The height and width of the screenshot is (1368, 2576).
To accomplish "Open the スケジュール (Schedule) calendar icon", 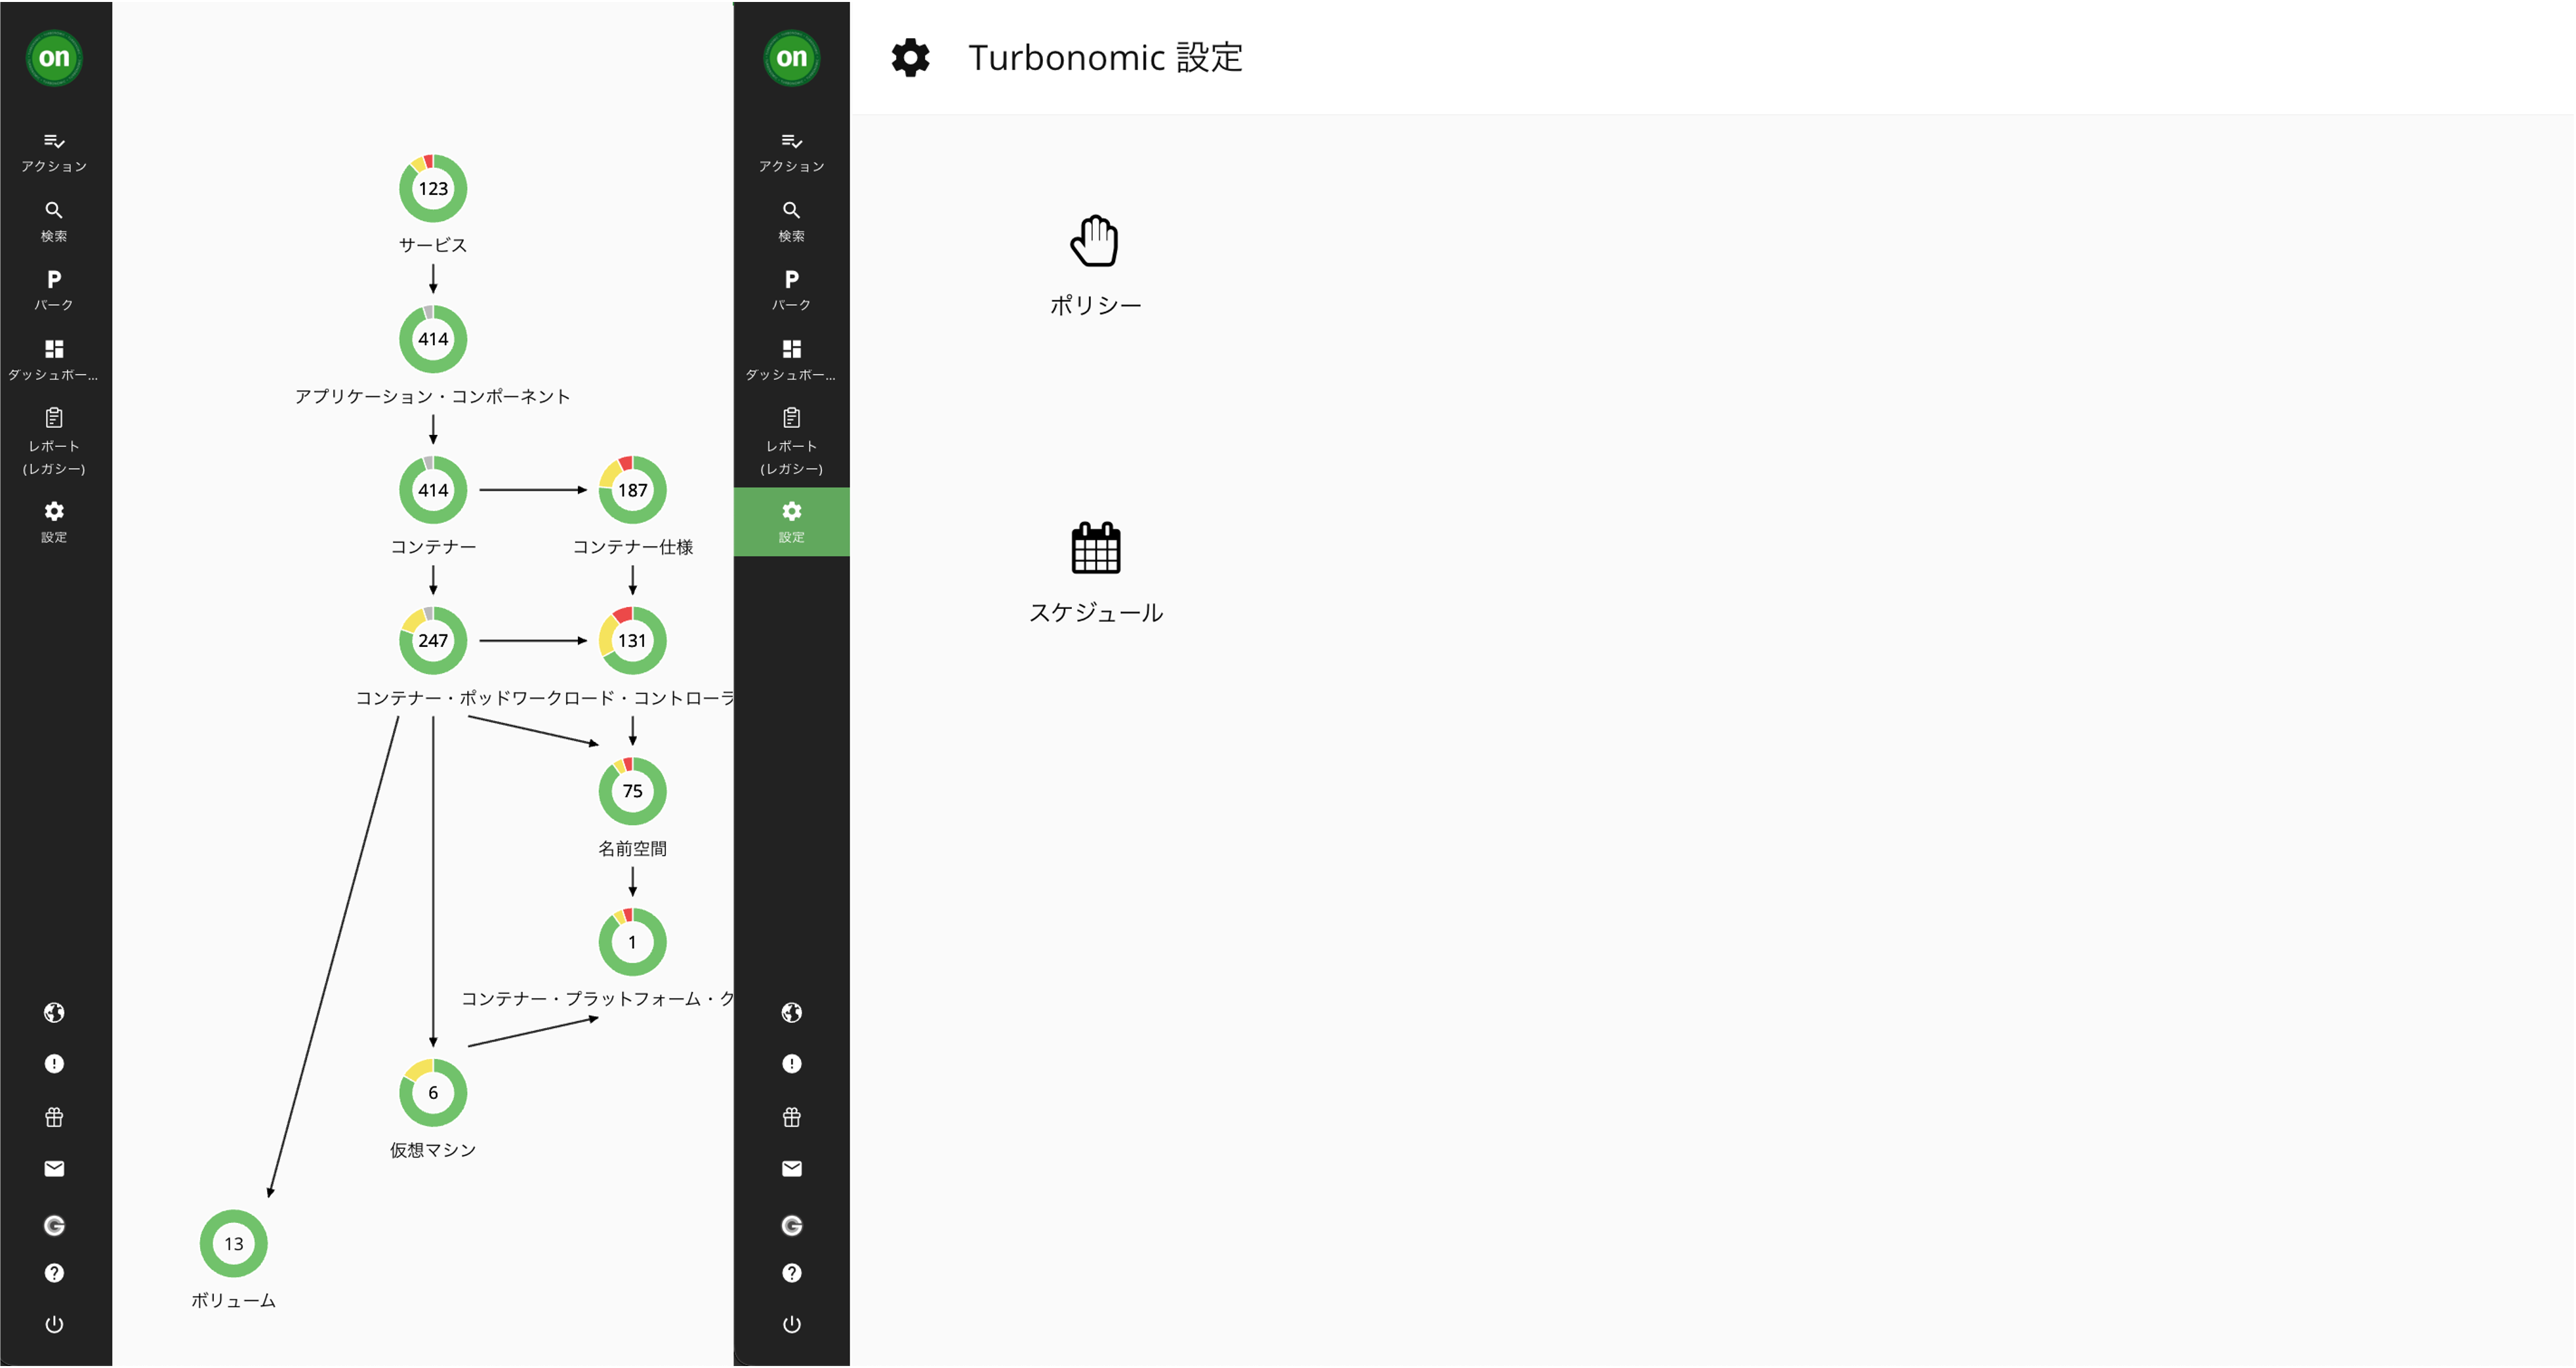I will (1095, 548).
